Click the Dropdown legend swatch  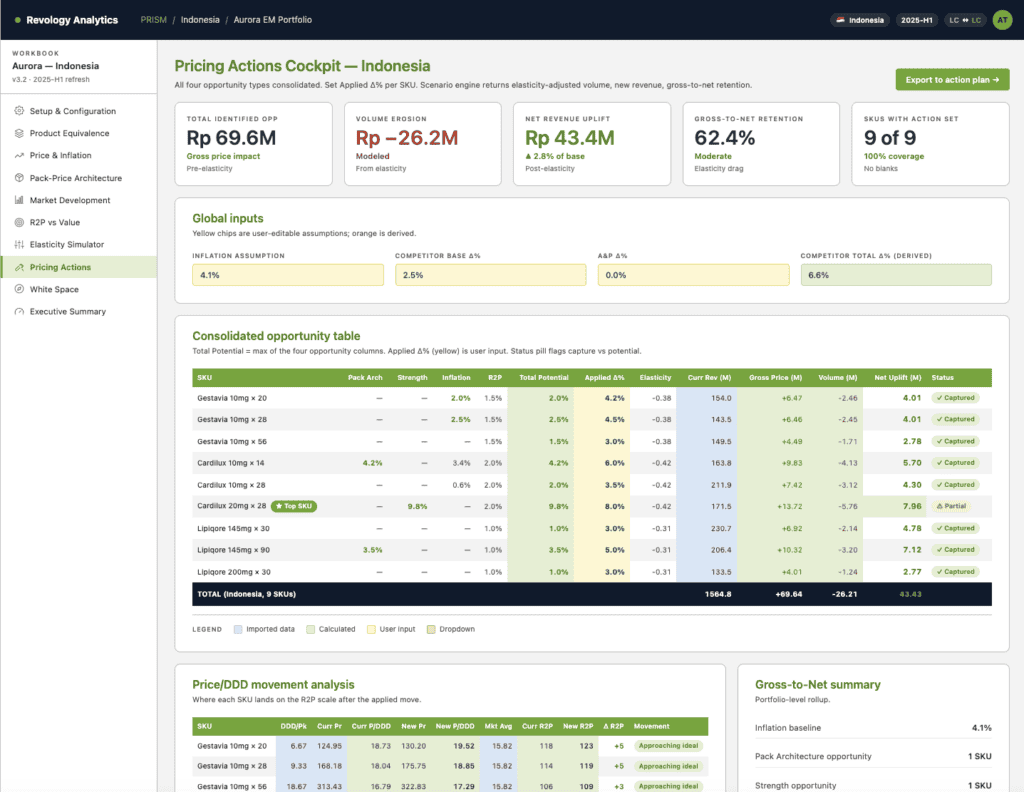431,629
